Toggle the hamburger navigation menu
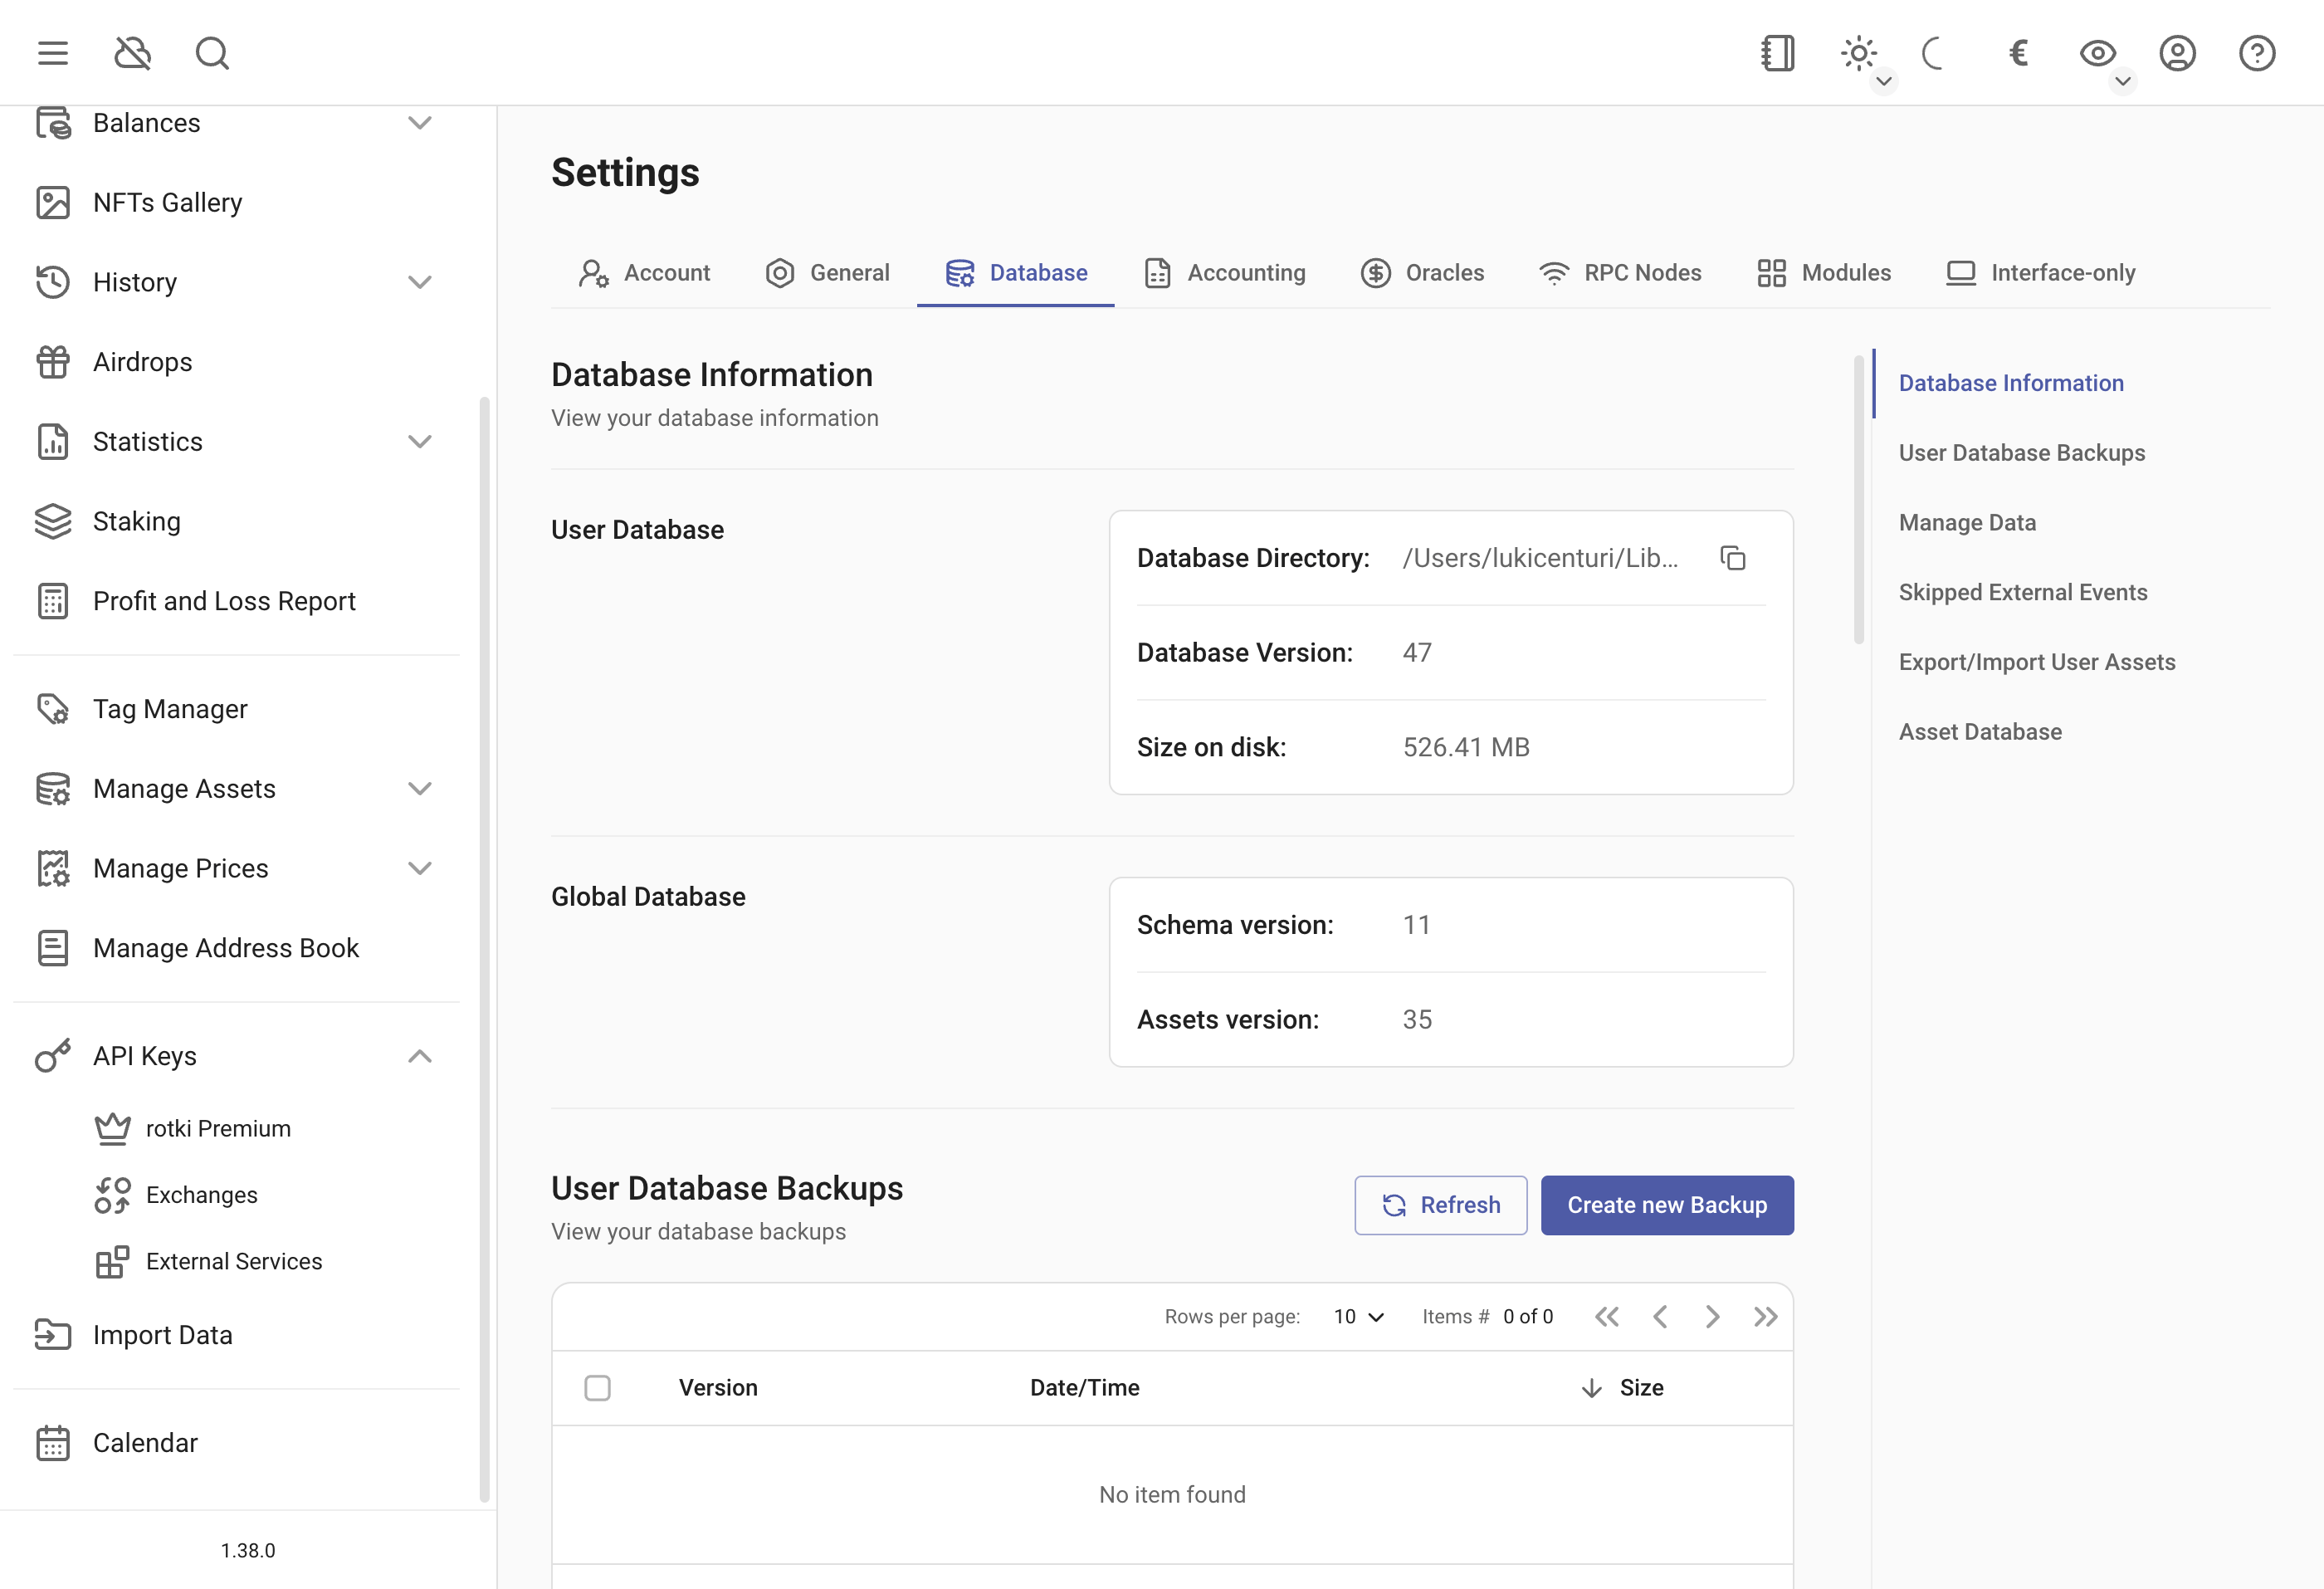The image size is (2324, 1589). [x=53, y=53]
